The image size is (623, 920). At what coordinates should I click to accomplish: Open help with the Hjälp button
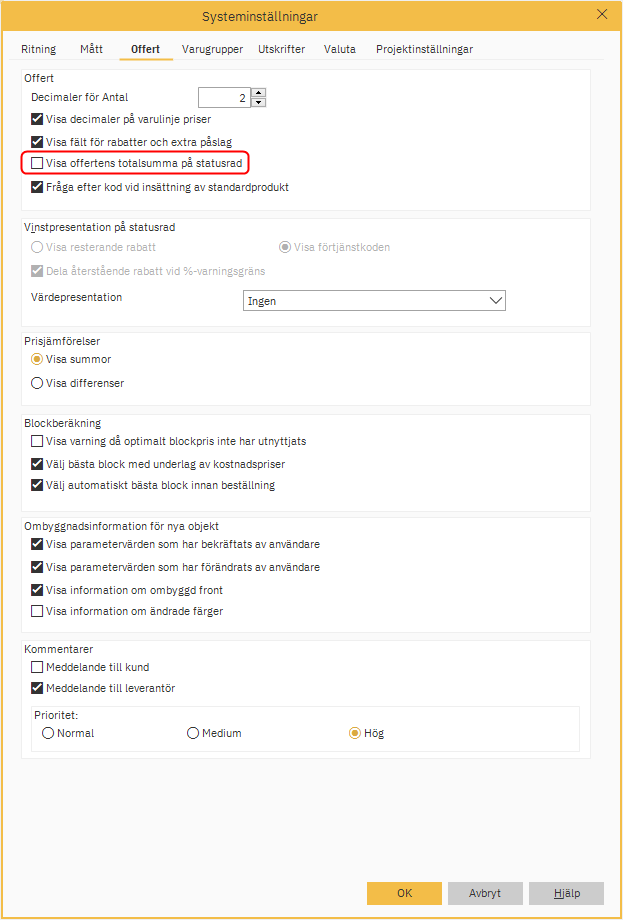pos(567,893)
